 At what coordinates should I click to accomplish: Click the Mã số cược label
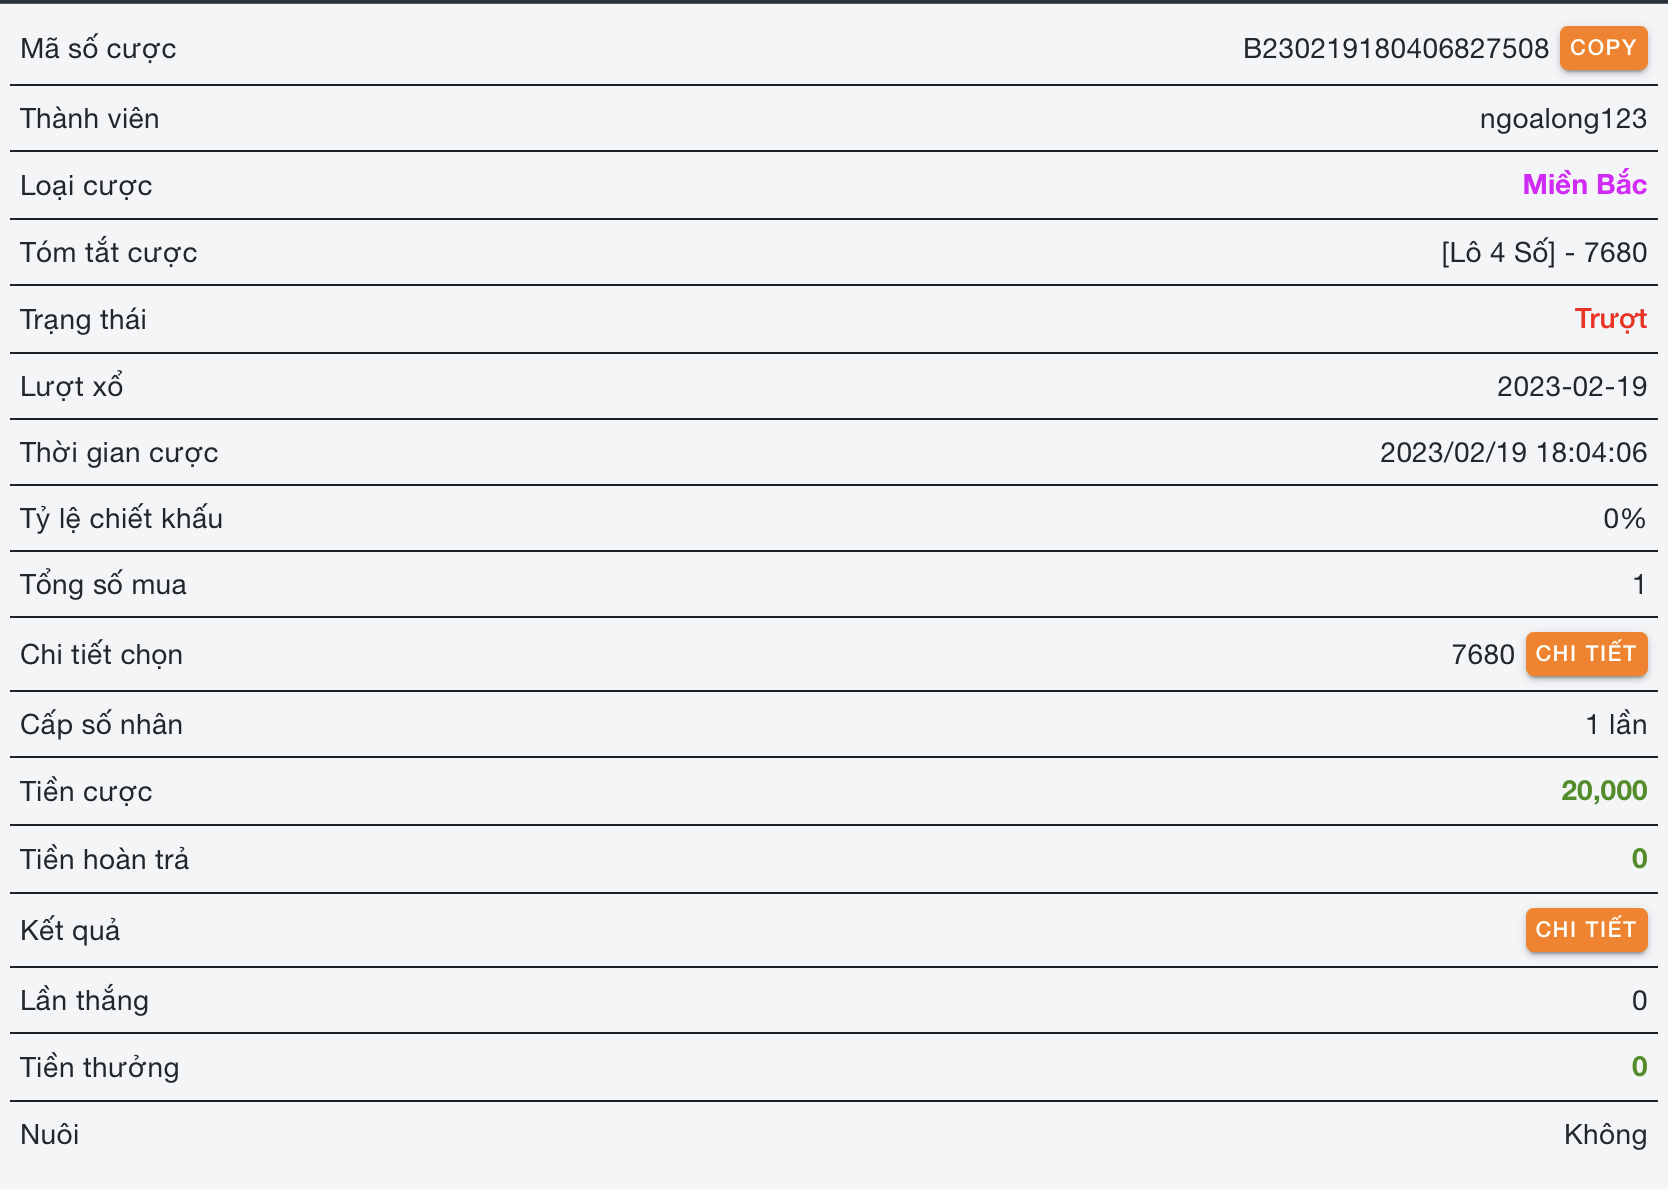pyautogui.click(x=98, y=49)
